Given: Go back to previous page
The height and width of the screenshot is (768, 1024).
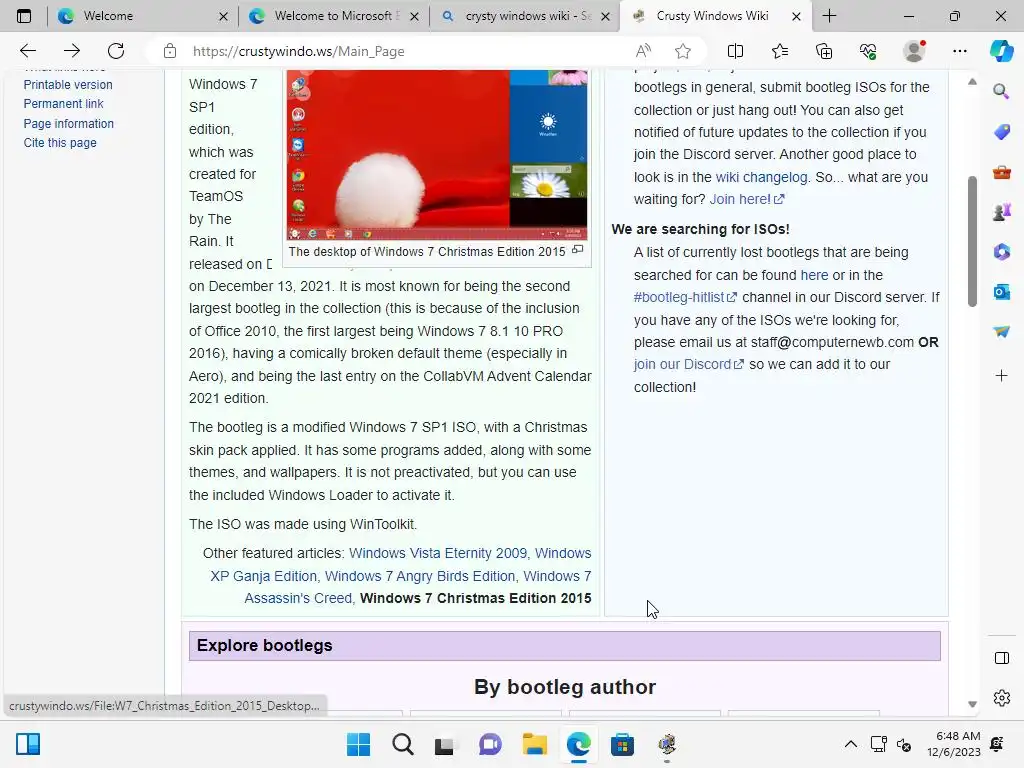Looking at the screenshot, I should 27,51.
